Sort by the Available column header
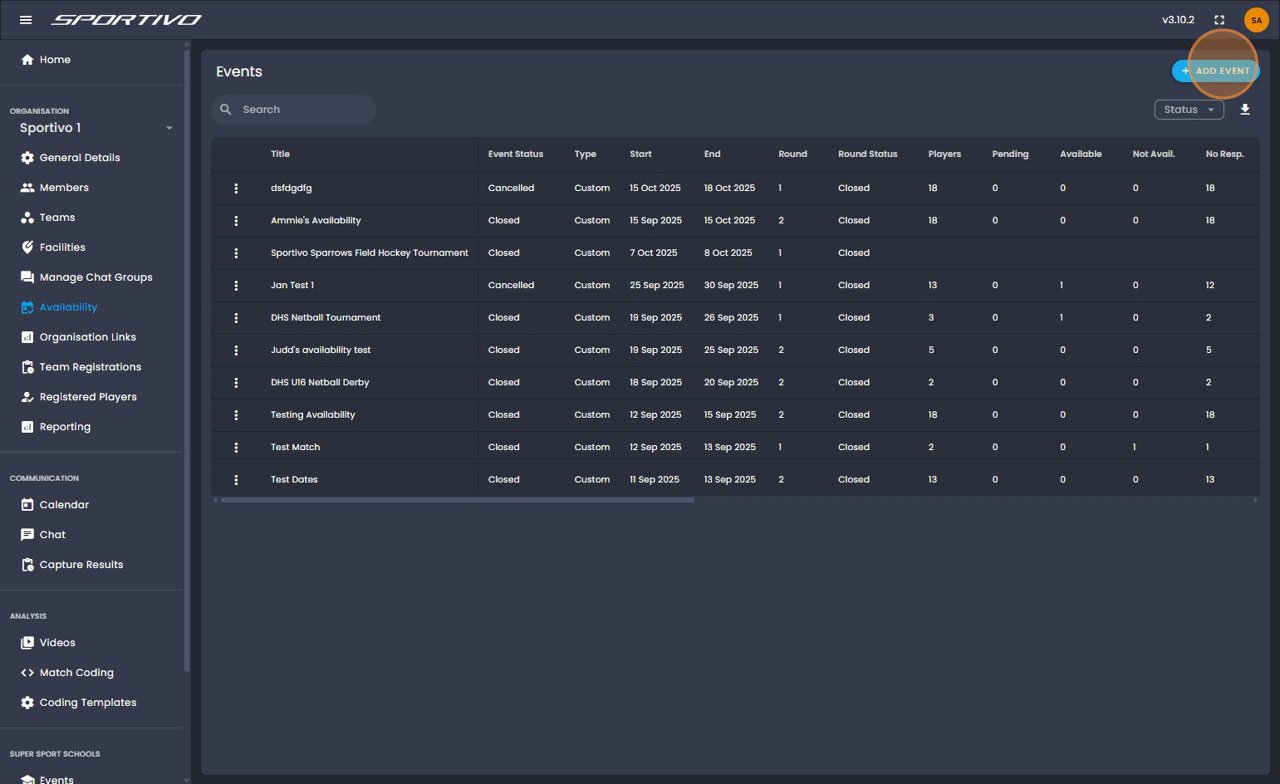The width and height of the screenshot is (1280, 784). [x=1081, y=155]
